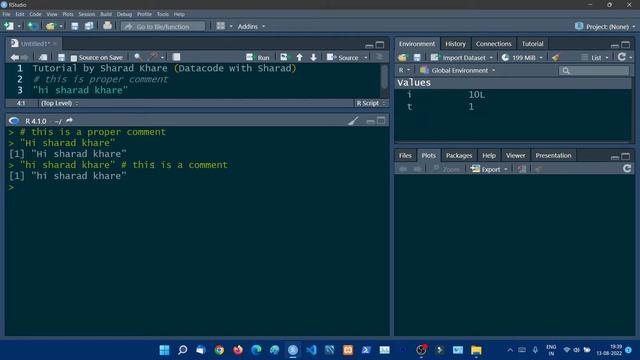The height and width of the screenshot is (360, 640).
Task: Click the Environment search box
Action: 594,71
